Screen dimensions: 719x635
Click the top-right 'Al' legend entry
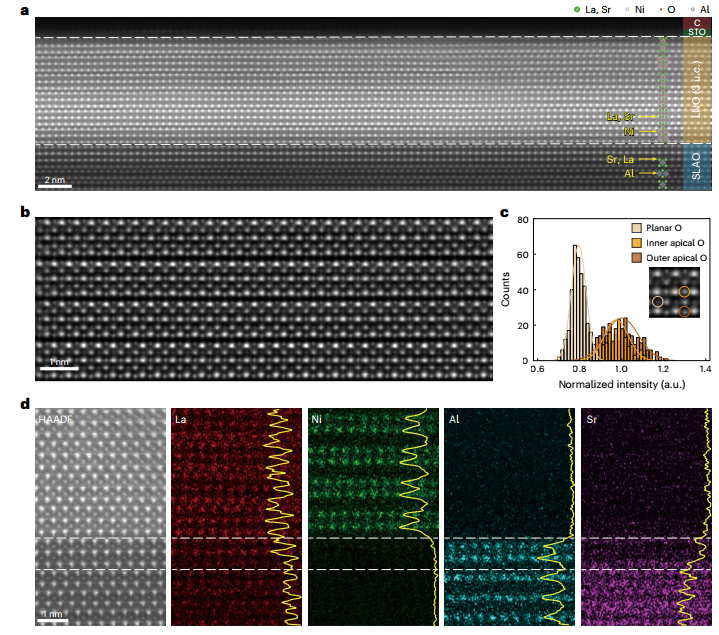pos(700,9)
